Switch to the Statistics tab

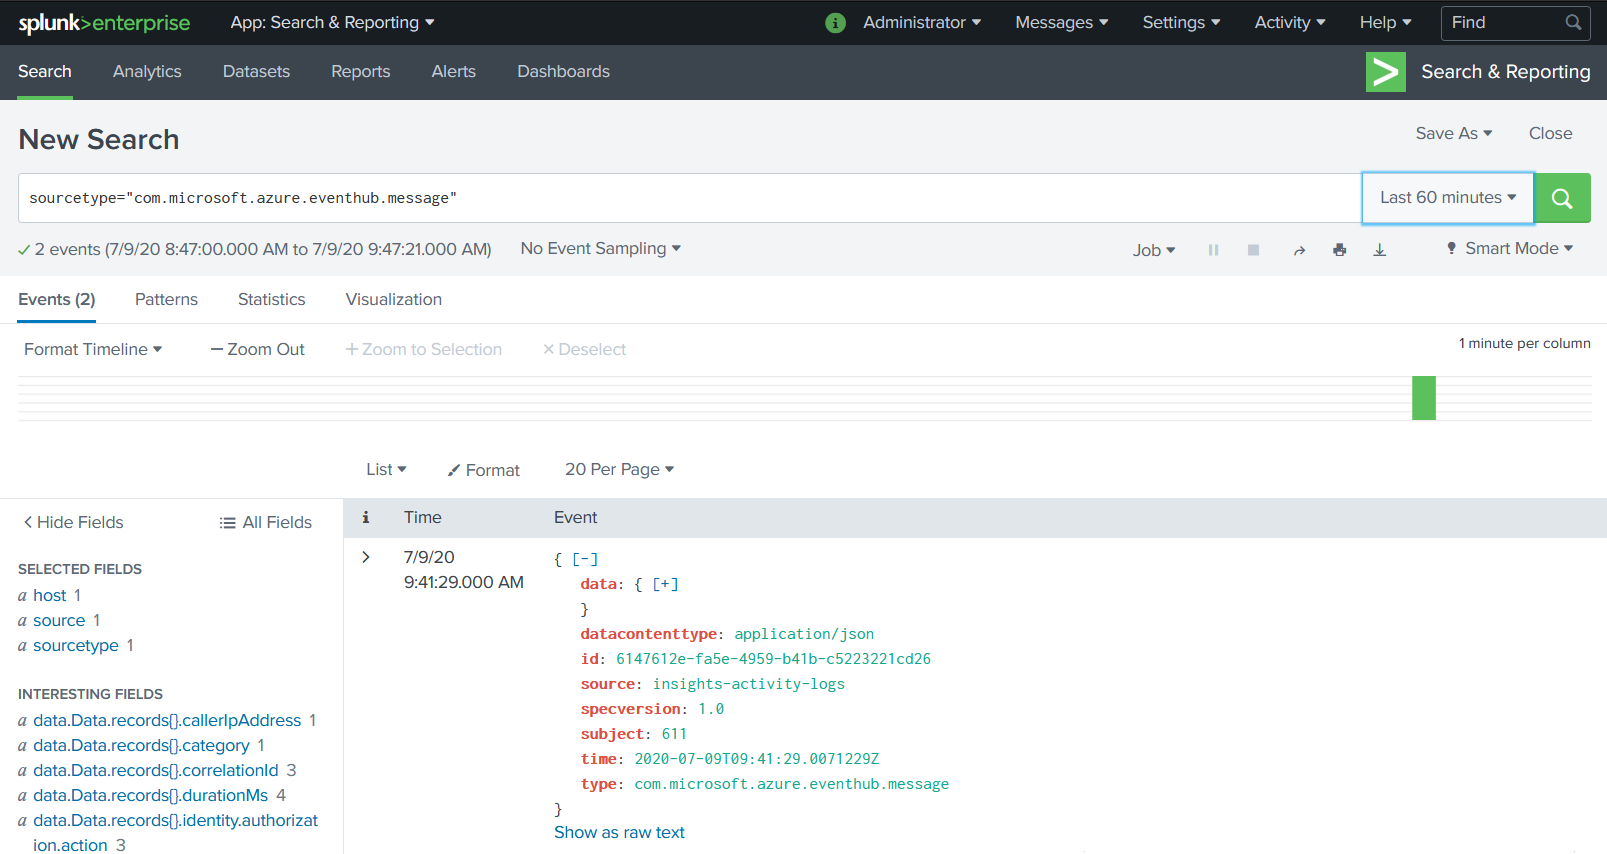[x=271, y=299]
